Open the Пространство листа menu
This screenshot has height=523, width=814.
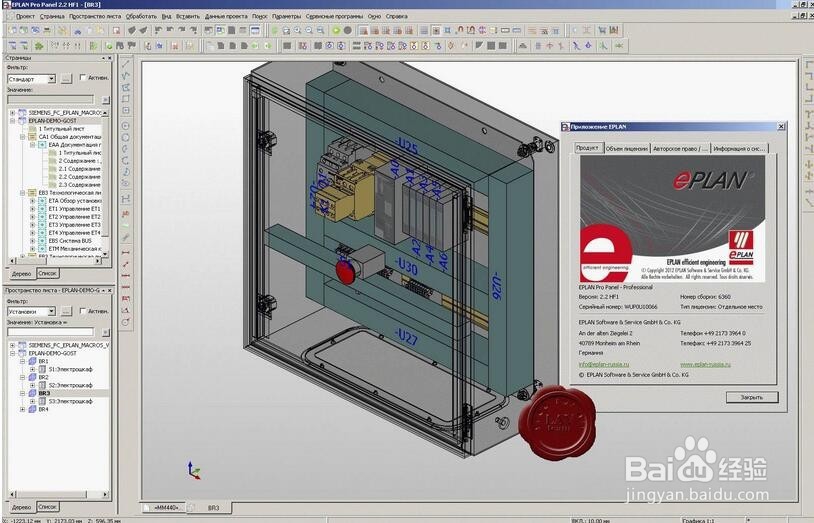[95, 16]
